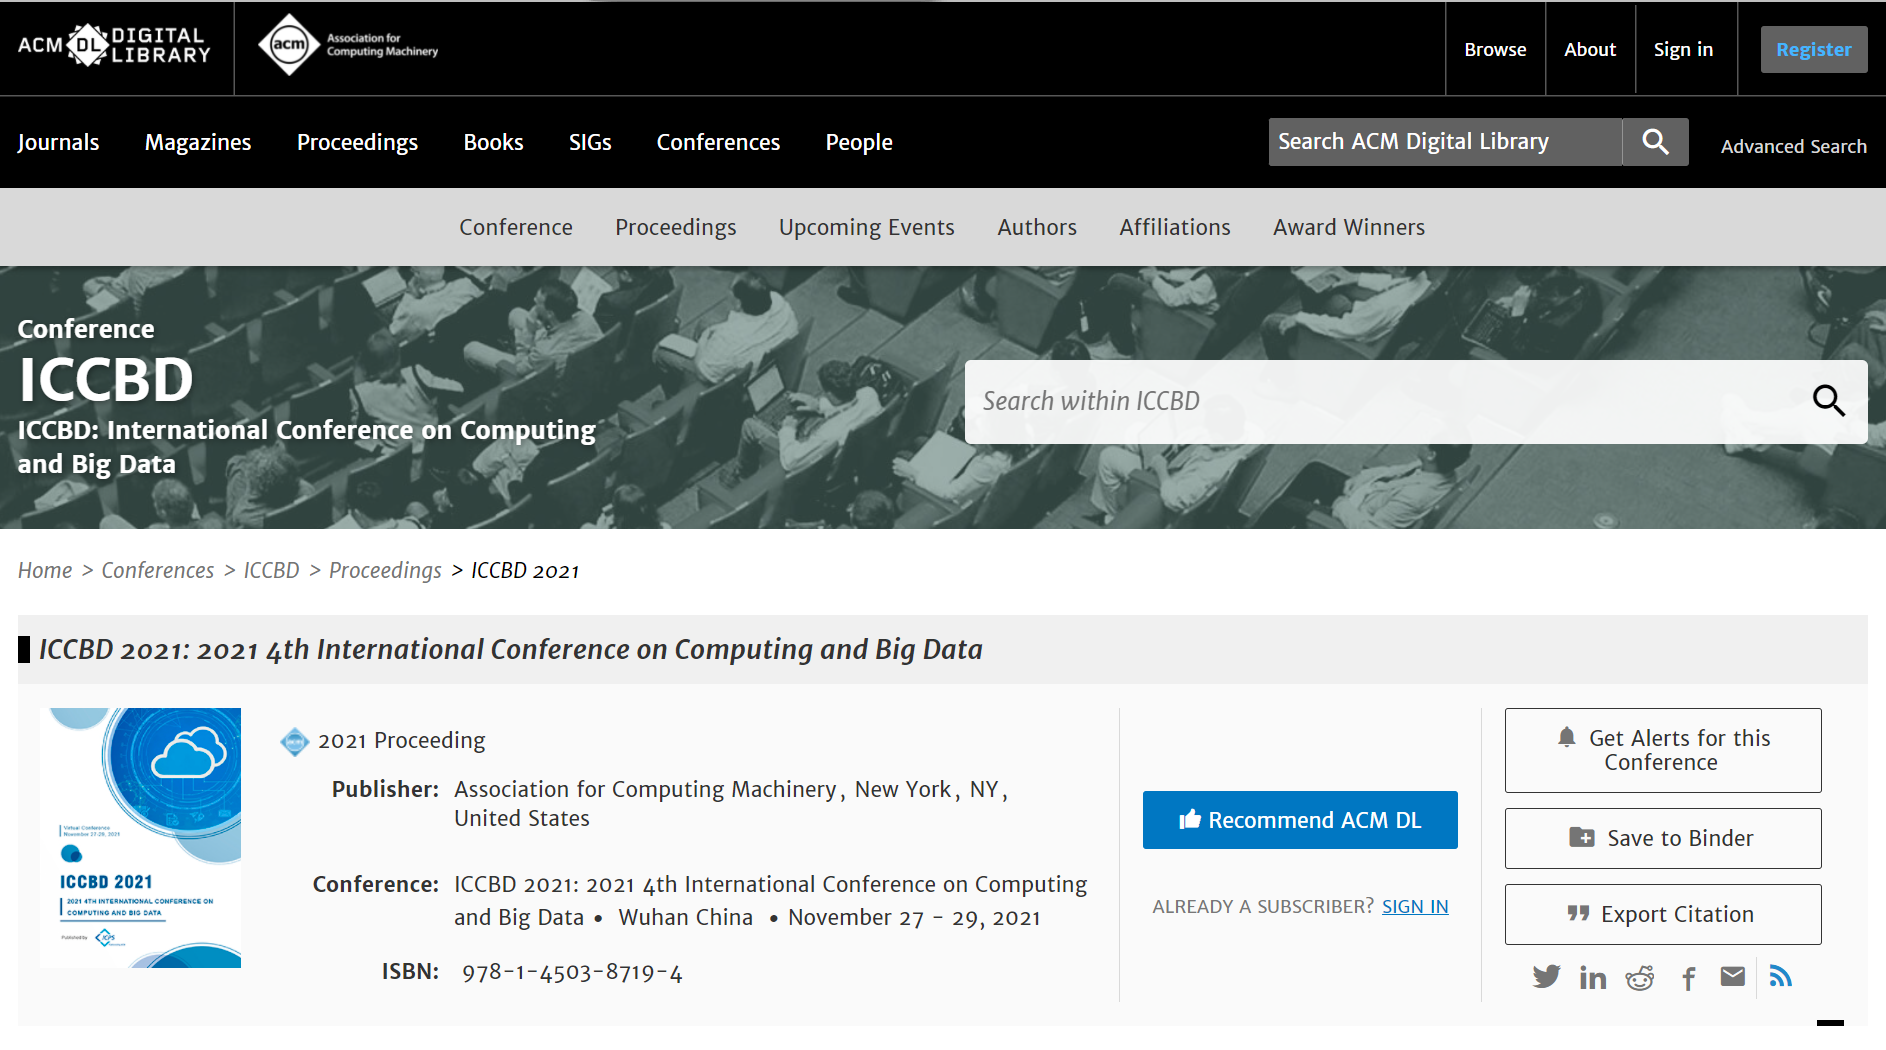Open the RSS feed icon
Viewport: 1886px width, 1050px height.
(1780, 976)
